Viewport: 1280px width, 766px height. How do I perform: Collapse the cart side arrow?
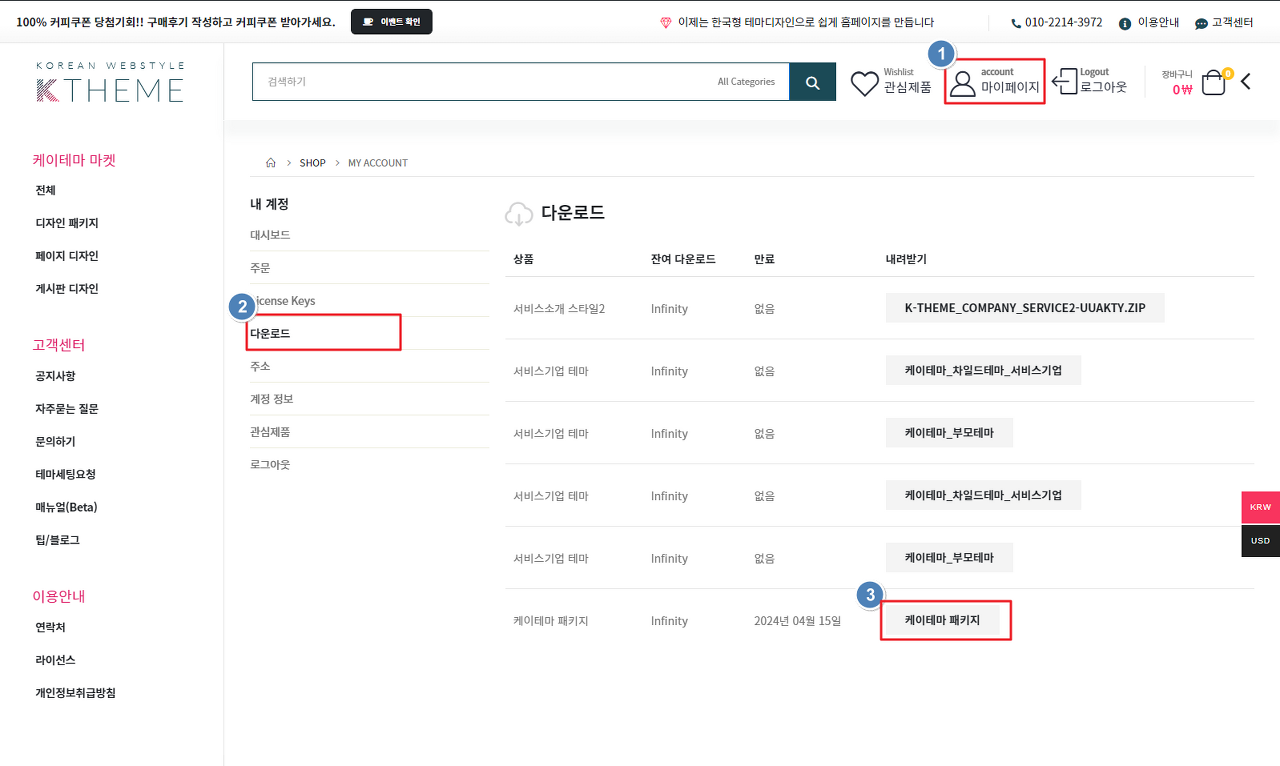pyautogui.click(x=1246, y=82)
